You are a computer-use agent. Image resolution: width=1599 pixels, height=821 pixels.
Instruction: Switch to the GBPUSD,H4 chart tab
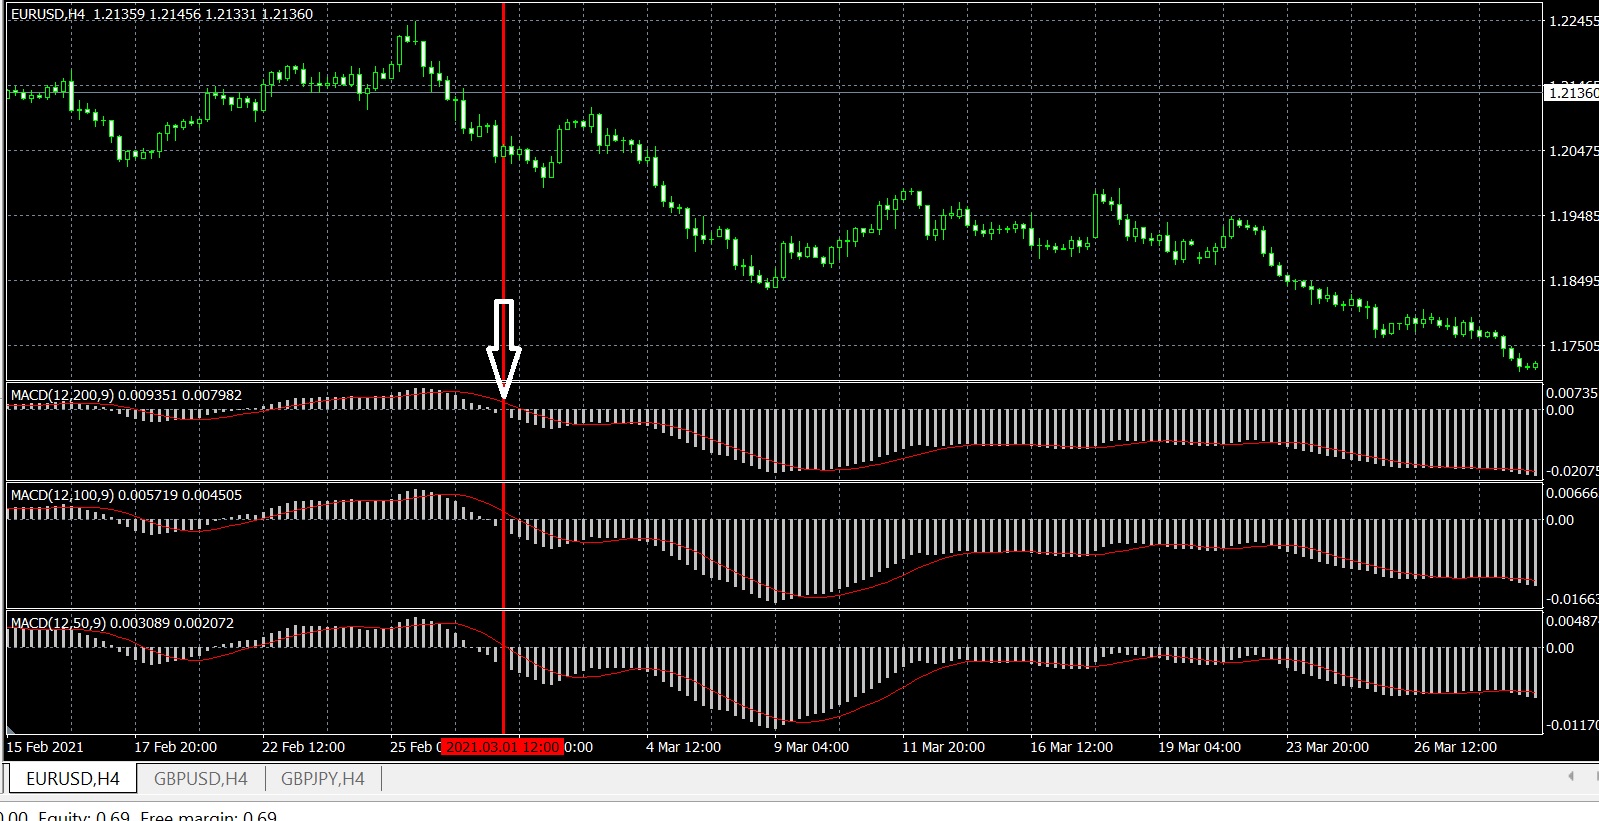coord(200,779)
